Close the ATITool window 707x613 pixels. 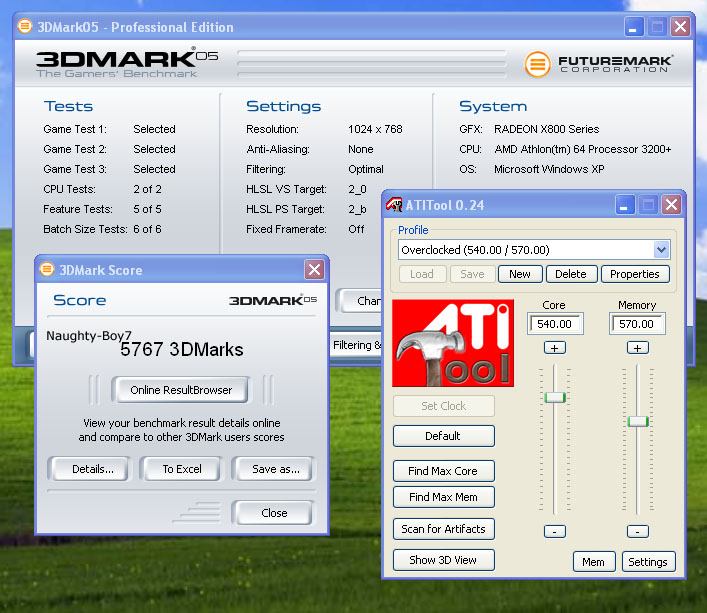coord(671,205)
